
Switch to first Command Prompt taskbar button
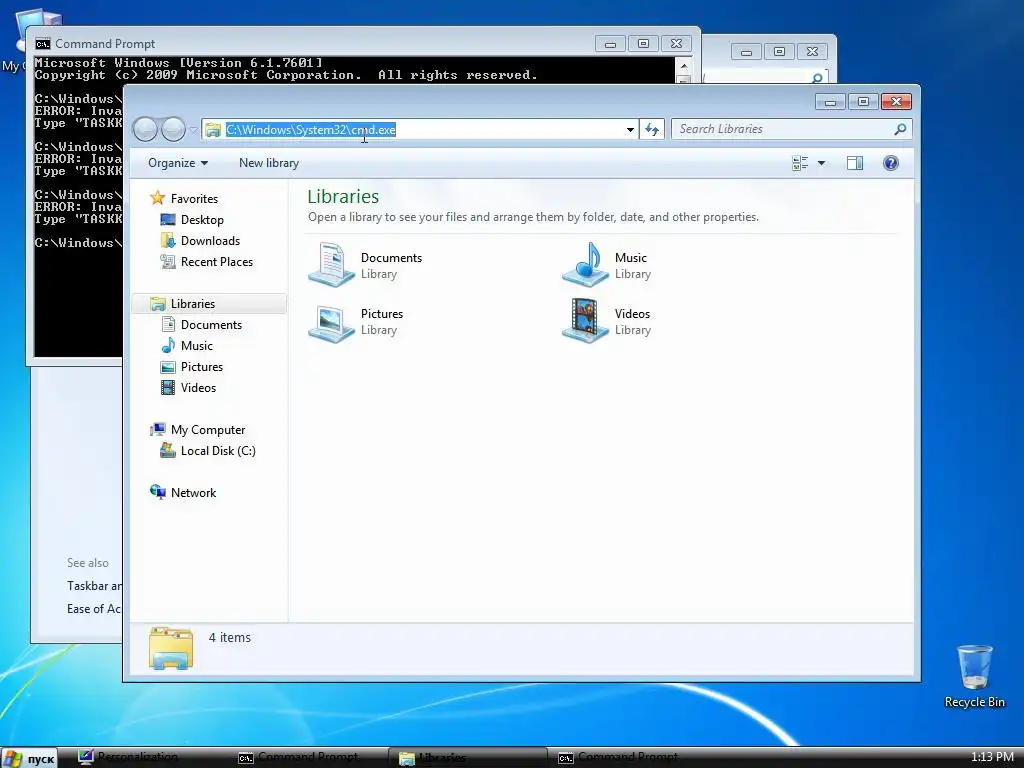tap(307, 758)
